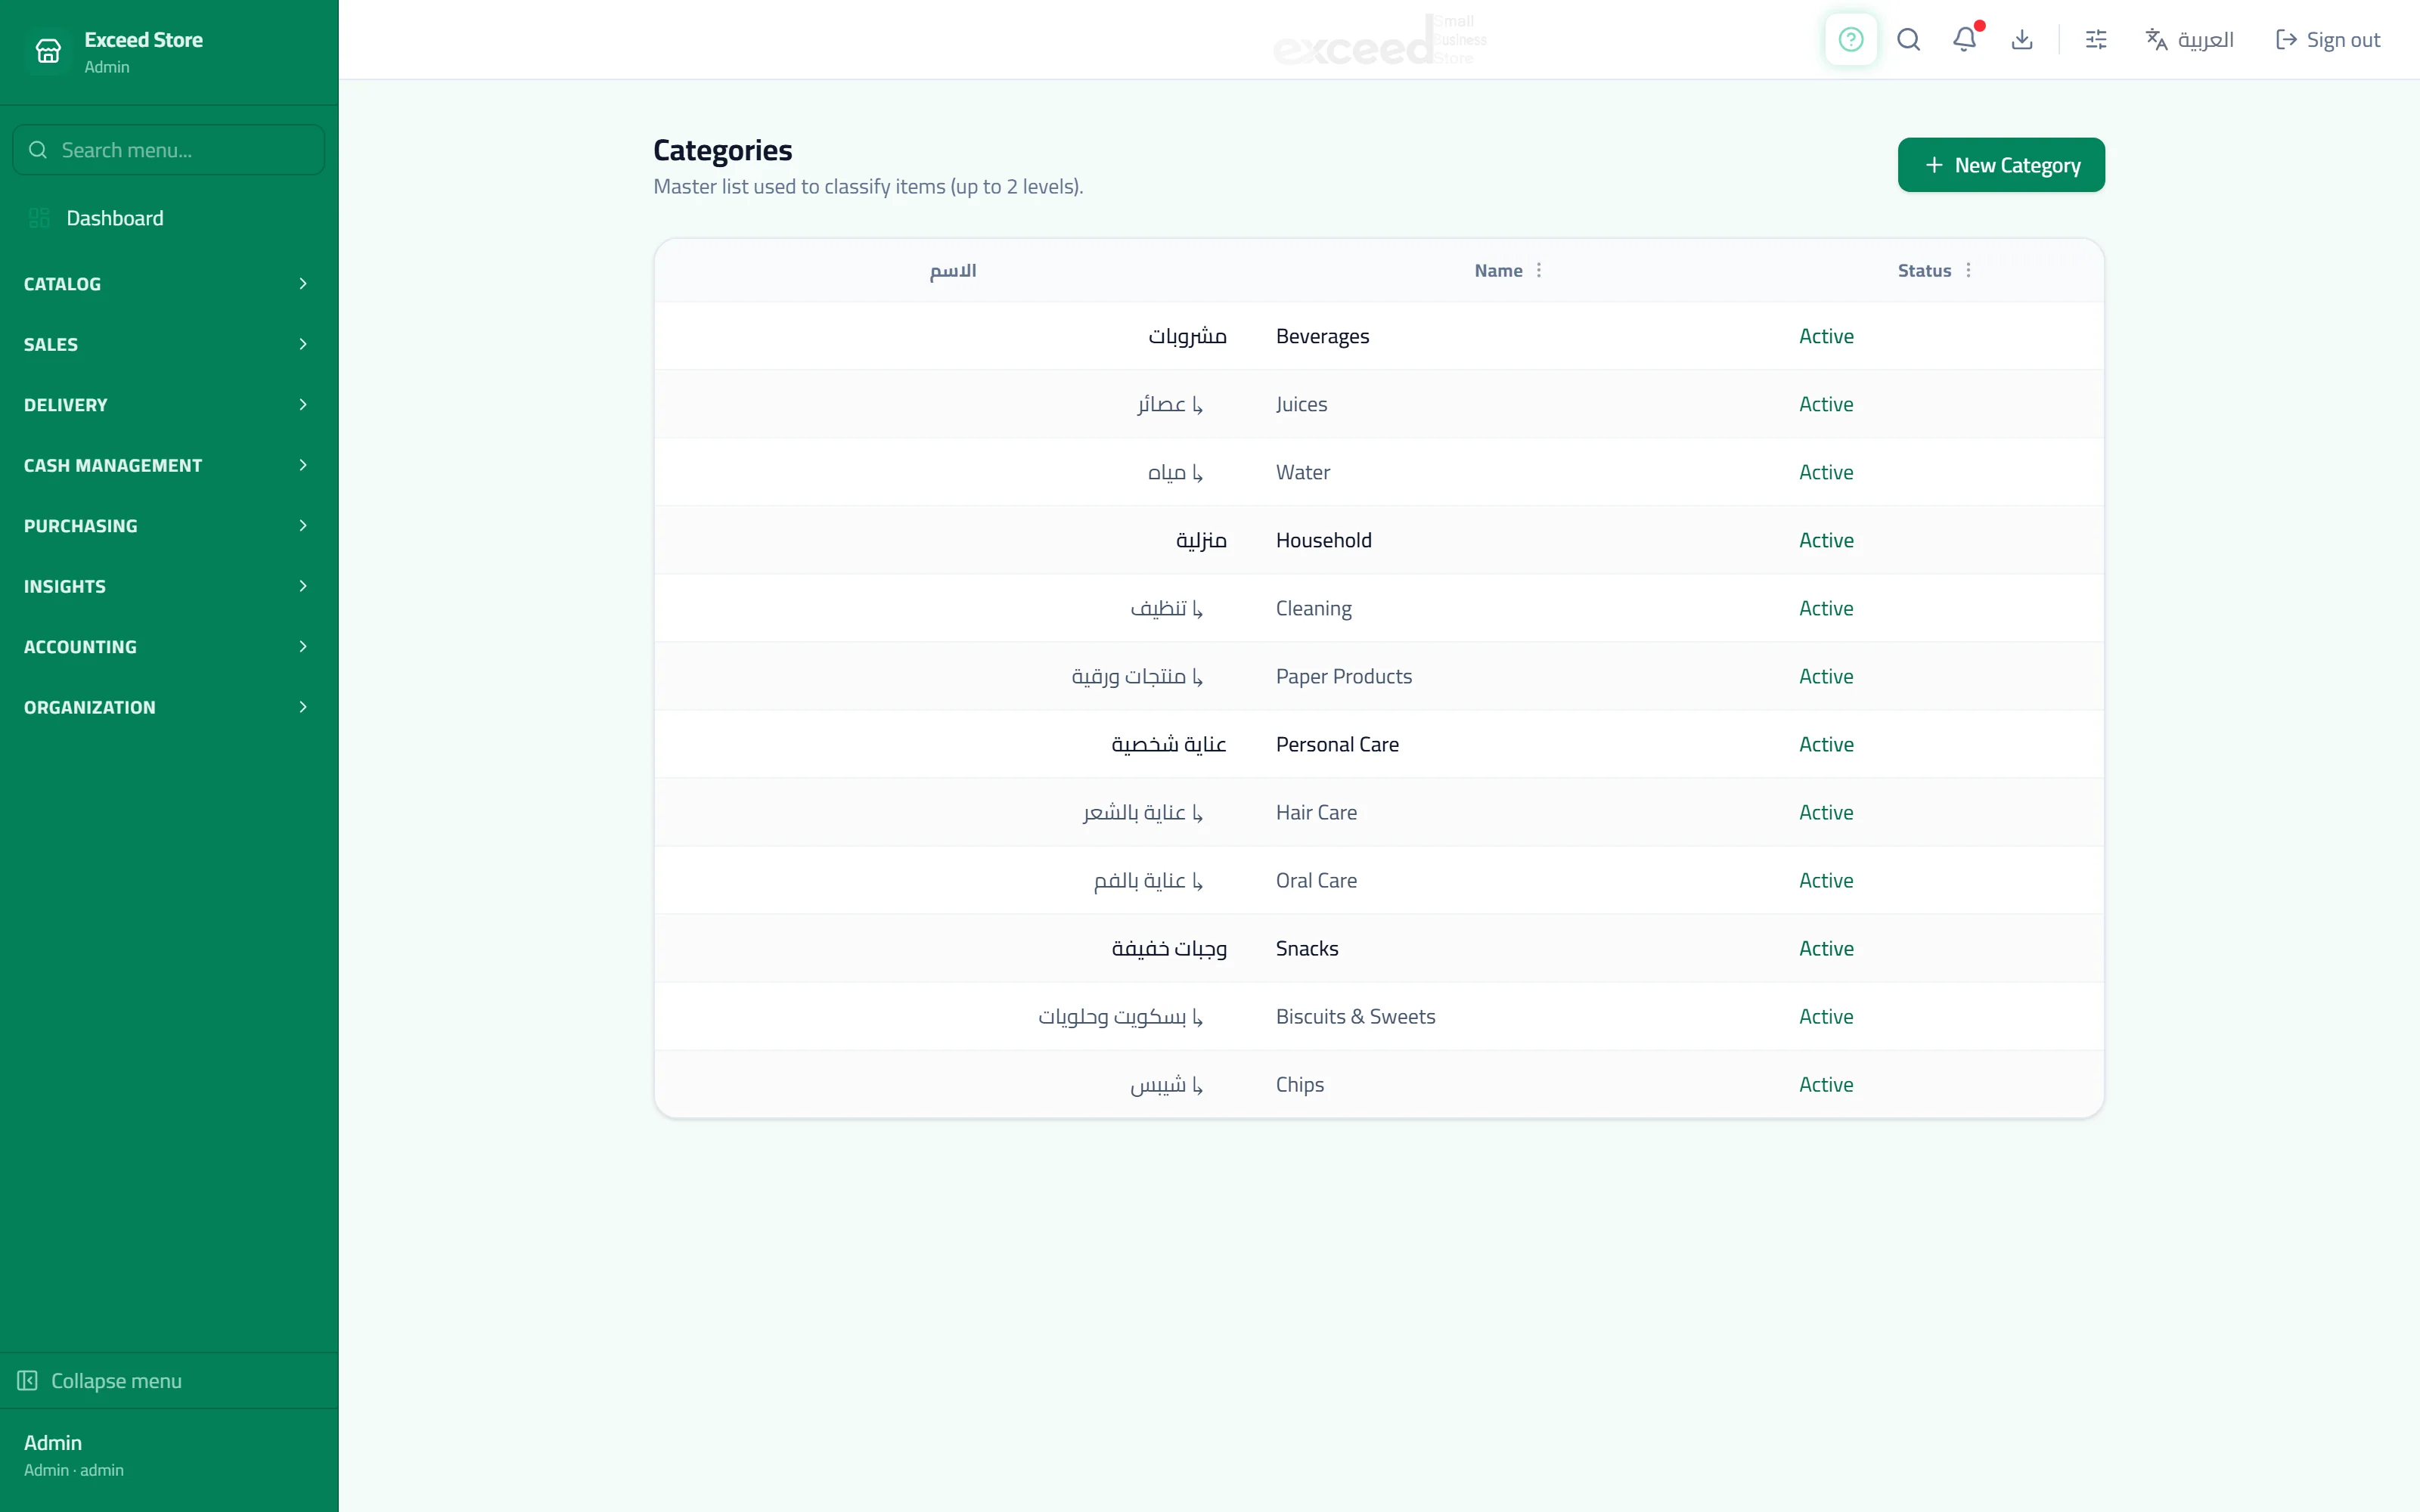Expand the PURCHASING section
This screenshot has width=2420, height=1512.
click(x=168, y=526)
